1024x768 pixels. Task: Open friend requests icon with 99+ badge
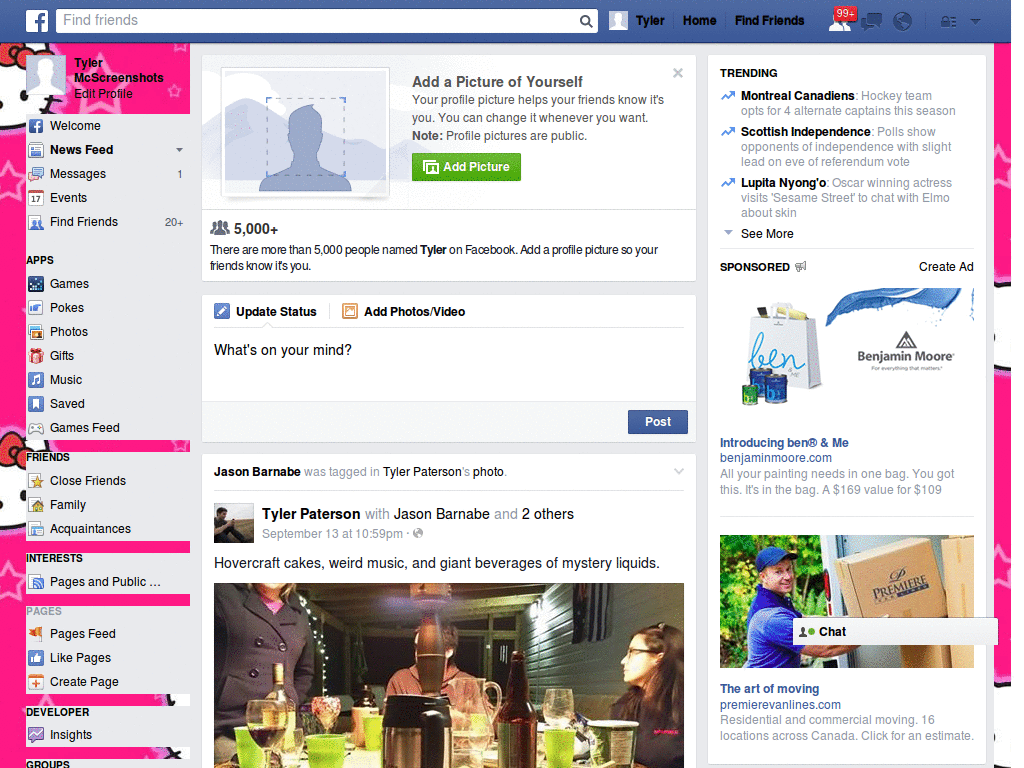click(840, 21)
